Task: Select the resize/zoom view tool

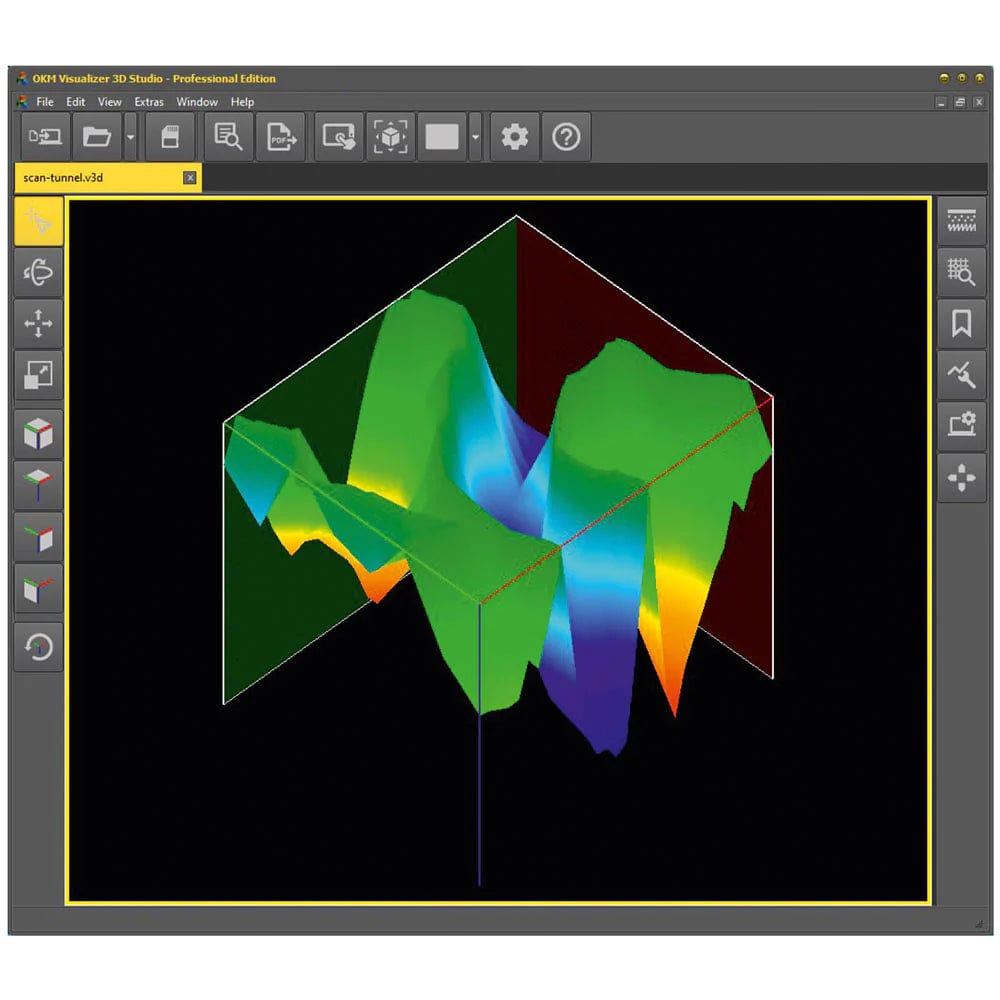Action: (38, 375)
